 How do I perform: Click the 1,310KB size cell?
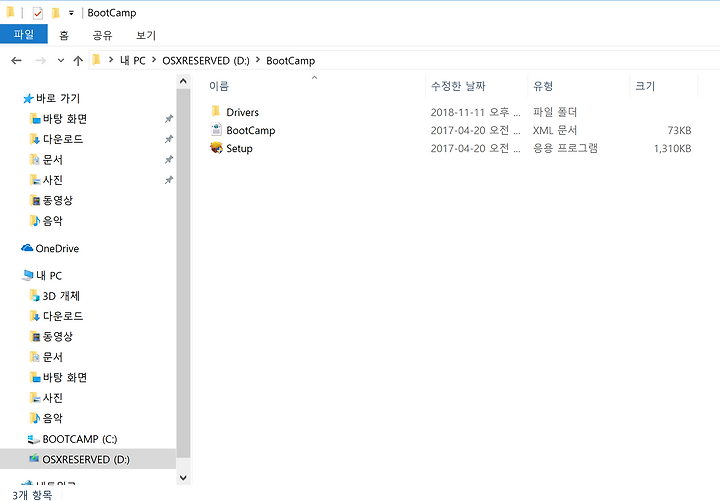pyautogui.click(x=672, y=148)
